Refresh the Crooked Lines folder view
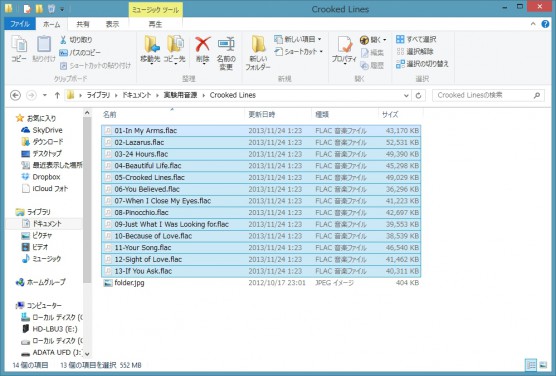The width and height of the screenshot is (556, 376). click(x=418, y=95)
